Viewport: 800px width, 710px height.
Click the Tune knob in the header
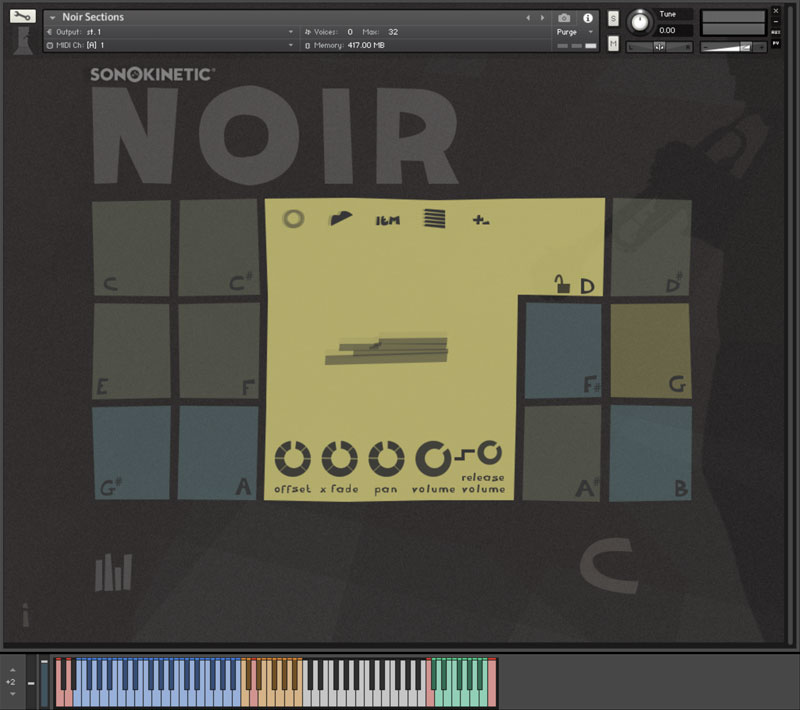637,21
